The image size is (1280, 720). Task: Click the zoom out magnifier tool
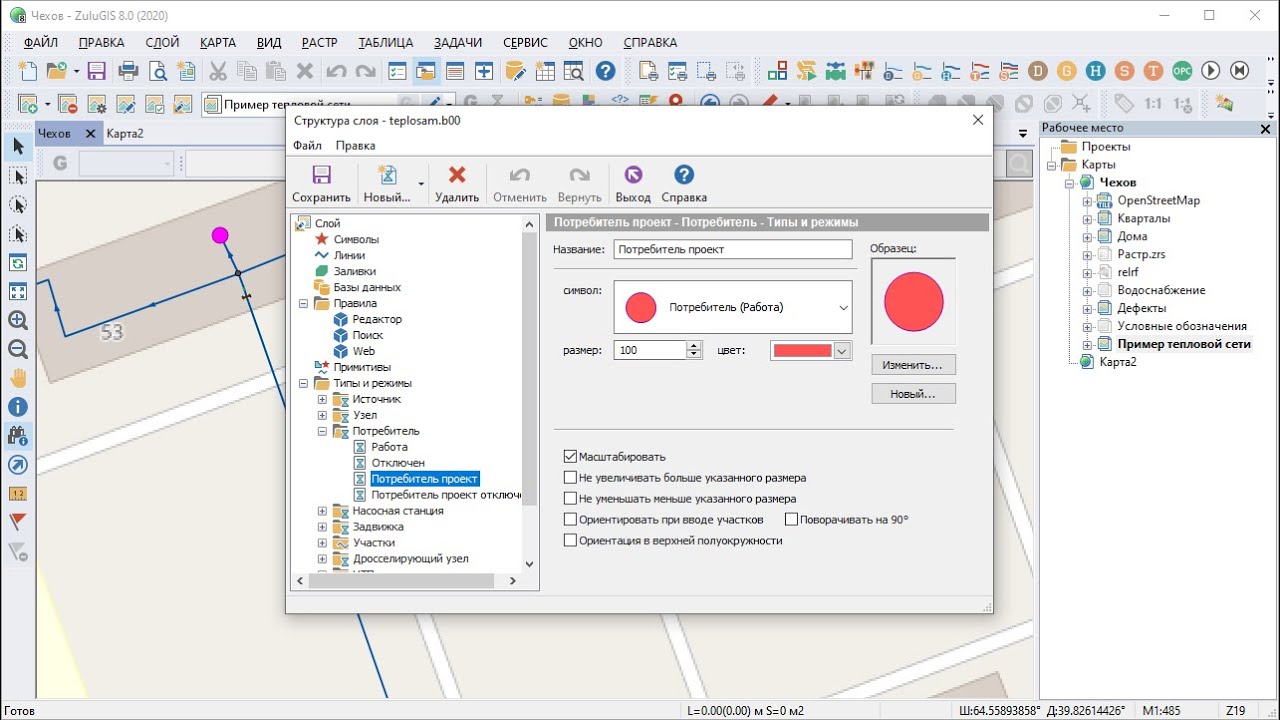(x=18, y=350)
